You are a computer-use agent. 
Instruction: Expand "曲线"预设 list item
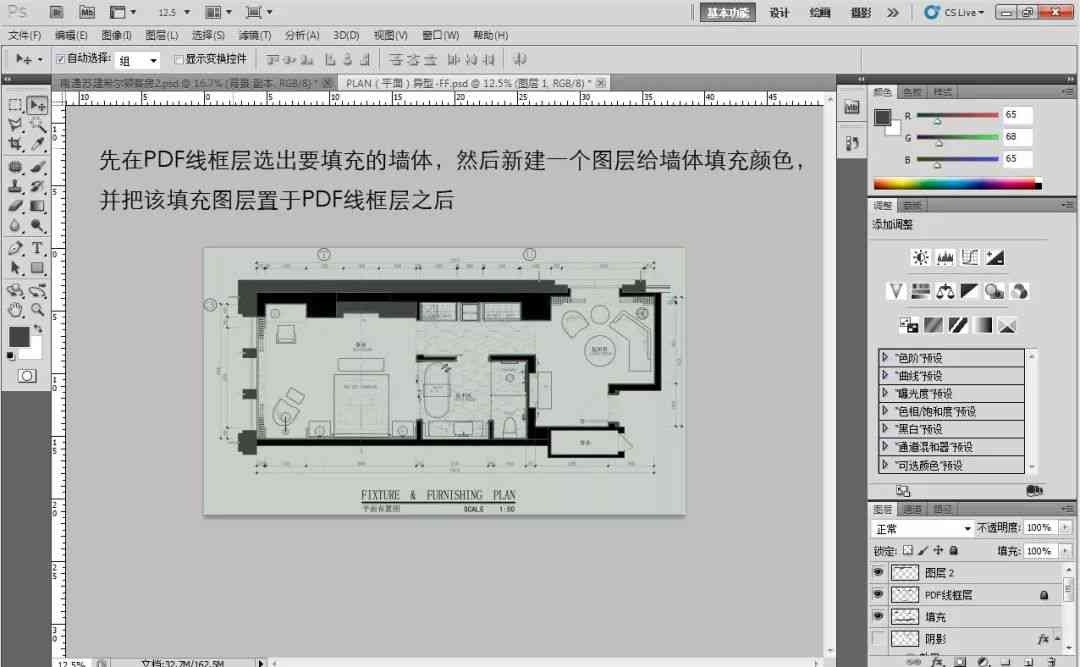tap(885, 375)
